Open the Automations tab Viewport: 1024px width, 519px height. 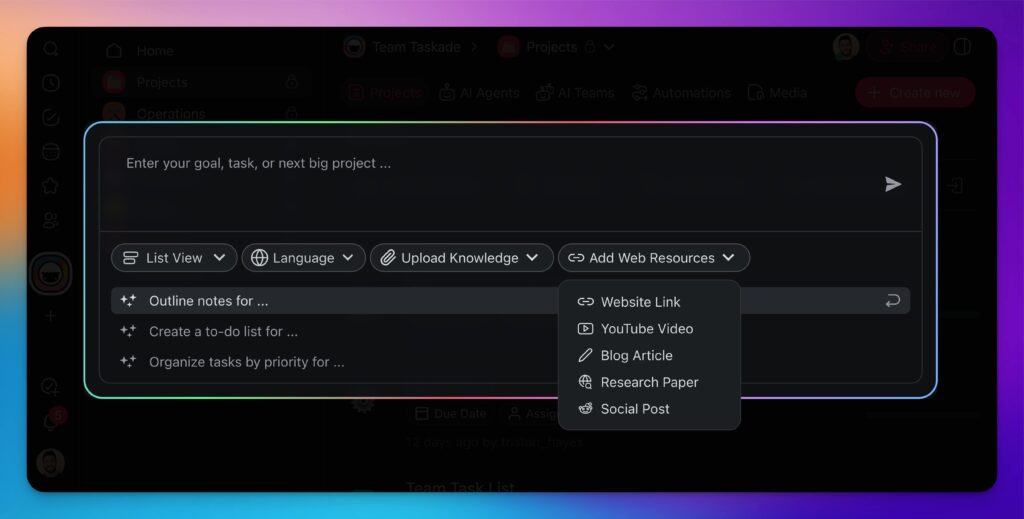[681, 93]
